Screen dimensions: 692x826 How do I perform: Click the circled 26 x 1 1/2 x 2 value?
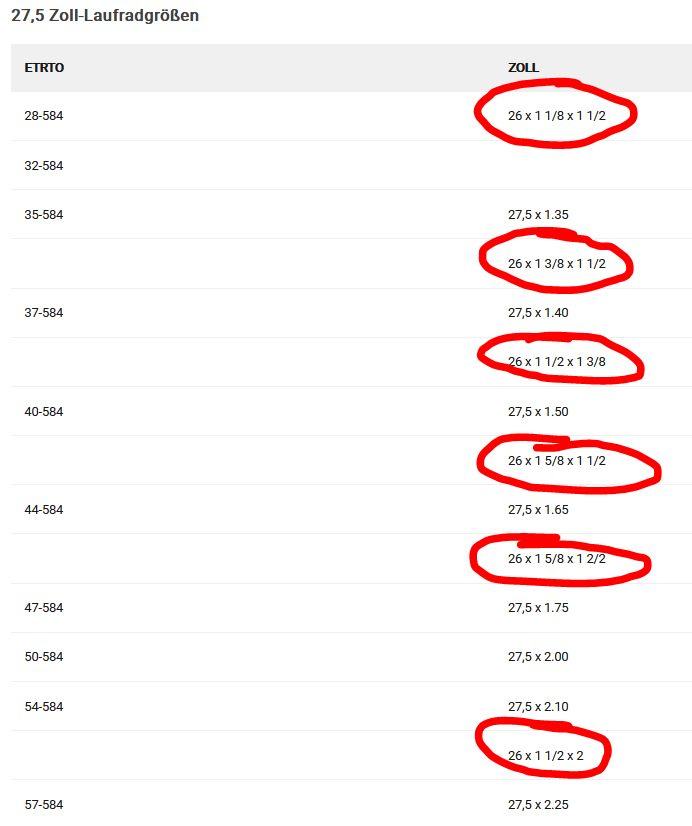pos(545,755)
